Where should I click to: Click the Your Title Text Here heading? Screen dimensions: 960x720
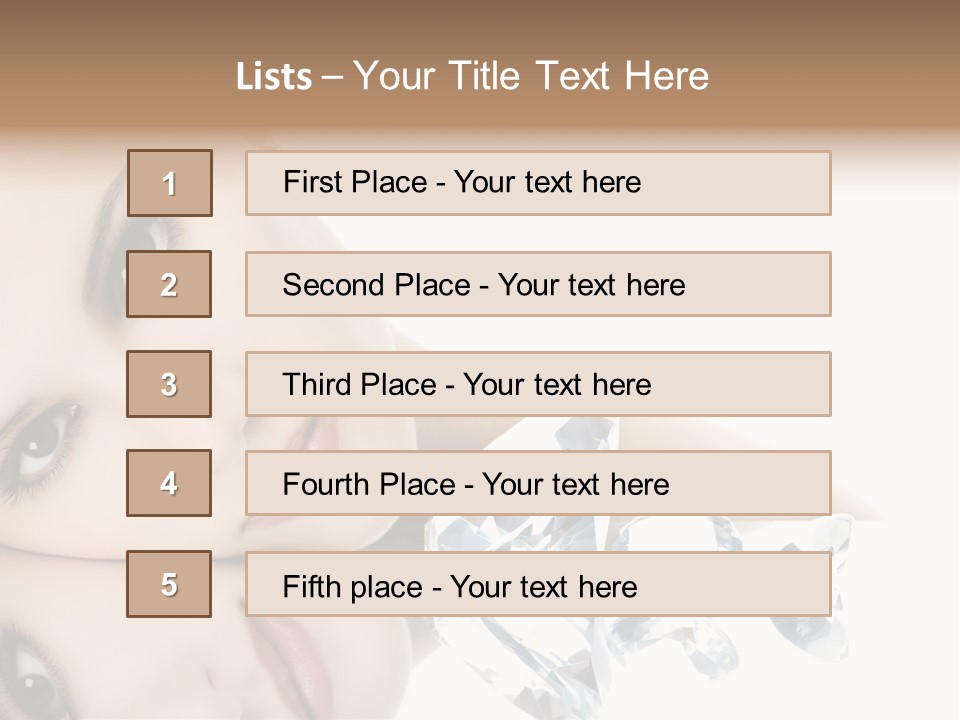click(x=530, y=76)
